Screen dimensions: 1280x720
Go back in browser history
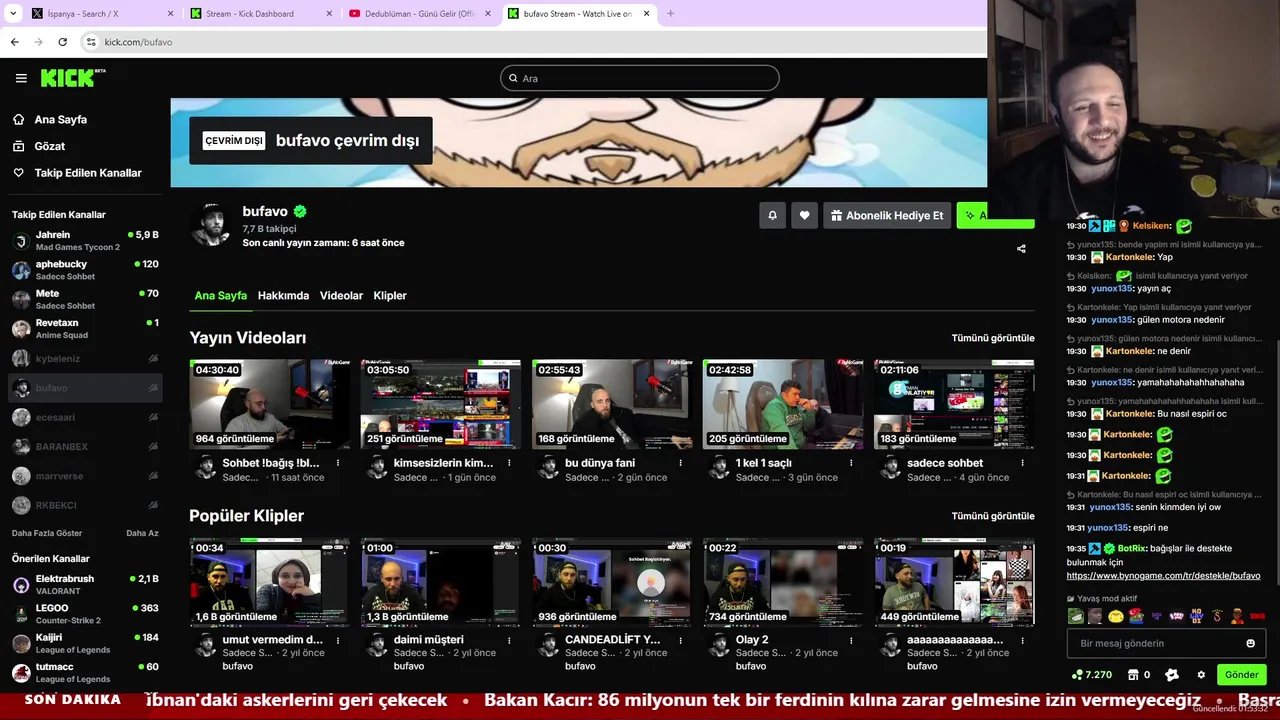(14, 42)
